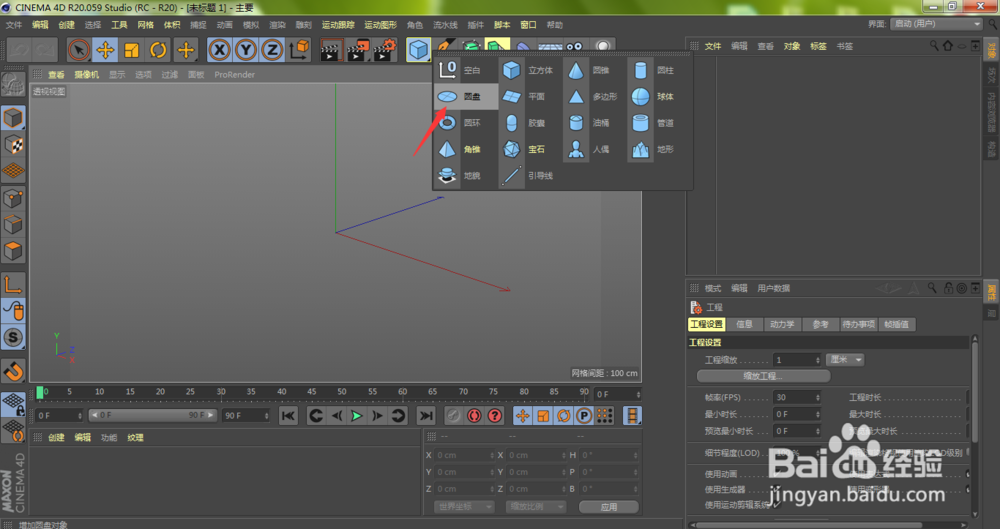Choose 宝石 platonic primitive

530,149
